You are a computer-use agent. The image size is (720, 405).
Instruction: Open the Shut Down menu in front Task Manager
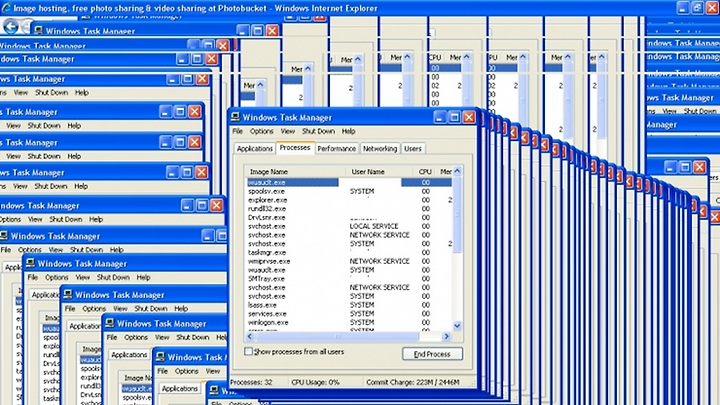[x=318, y=131]
